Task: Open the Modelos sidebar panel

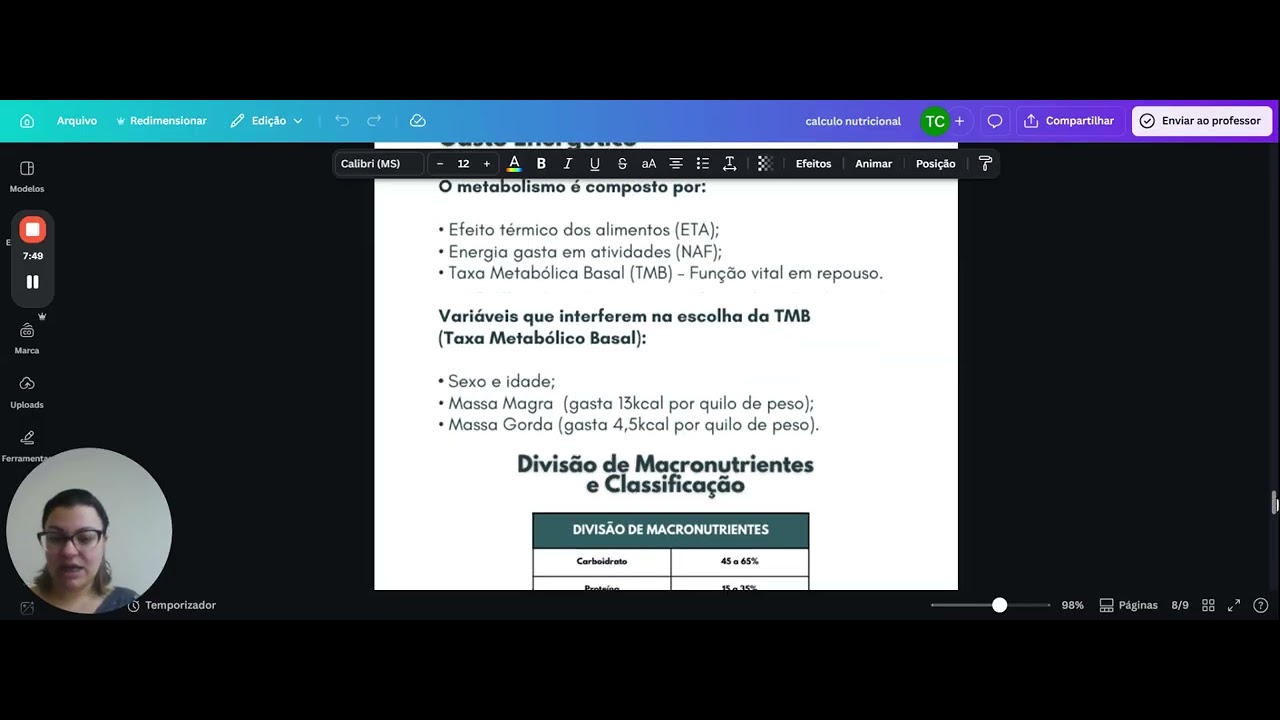Action: pos(27,176)
